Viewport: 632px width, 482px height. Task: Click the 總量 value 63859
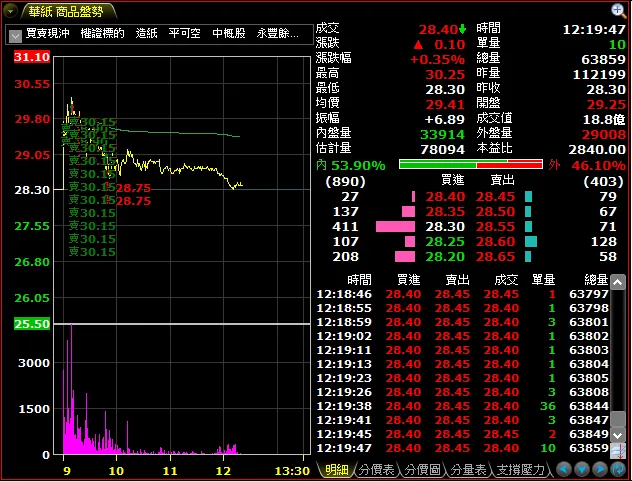click(603, 60)
